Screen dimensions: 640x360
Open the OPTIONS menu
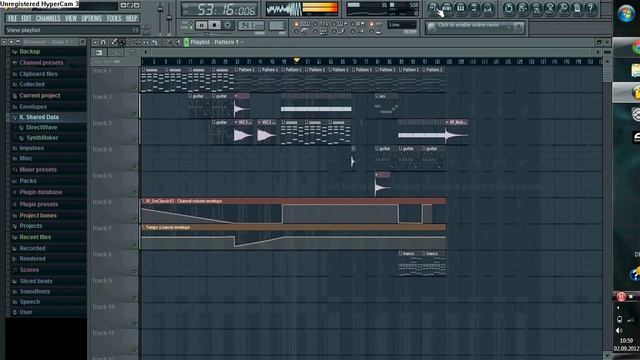[91, 18]
